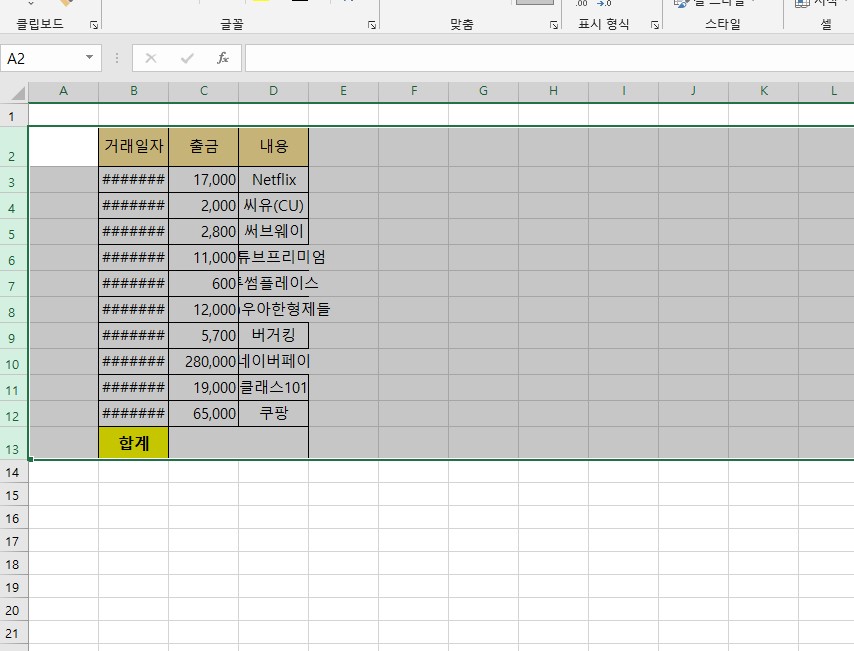Select the 네이버페이 cell
Image resolution: width=854 pixels, height=651 pixels.
pos(273,362)
